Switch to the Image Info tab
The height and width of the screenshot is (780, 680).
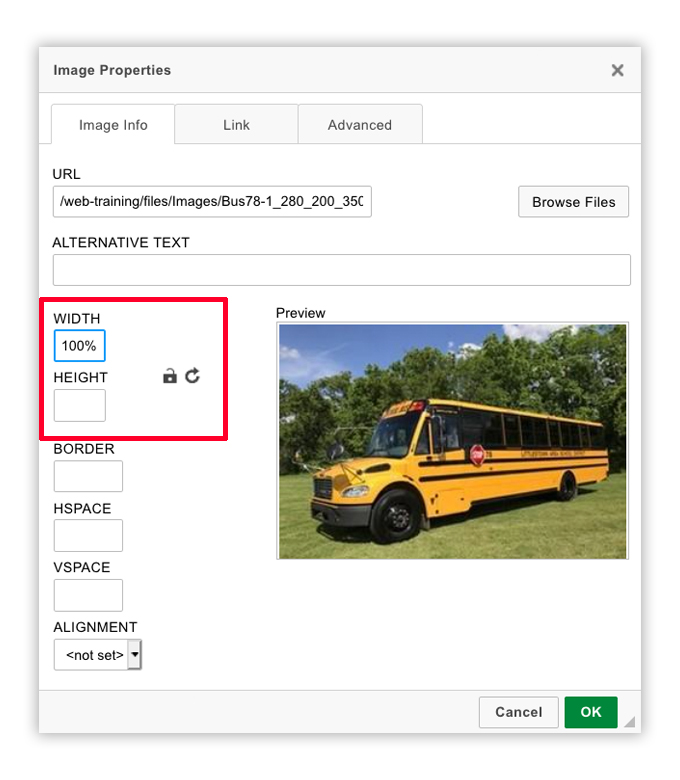(113, 125)
